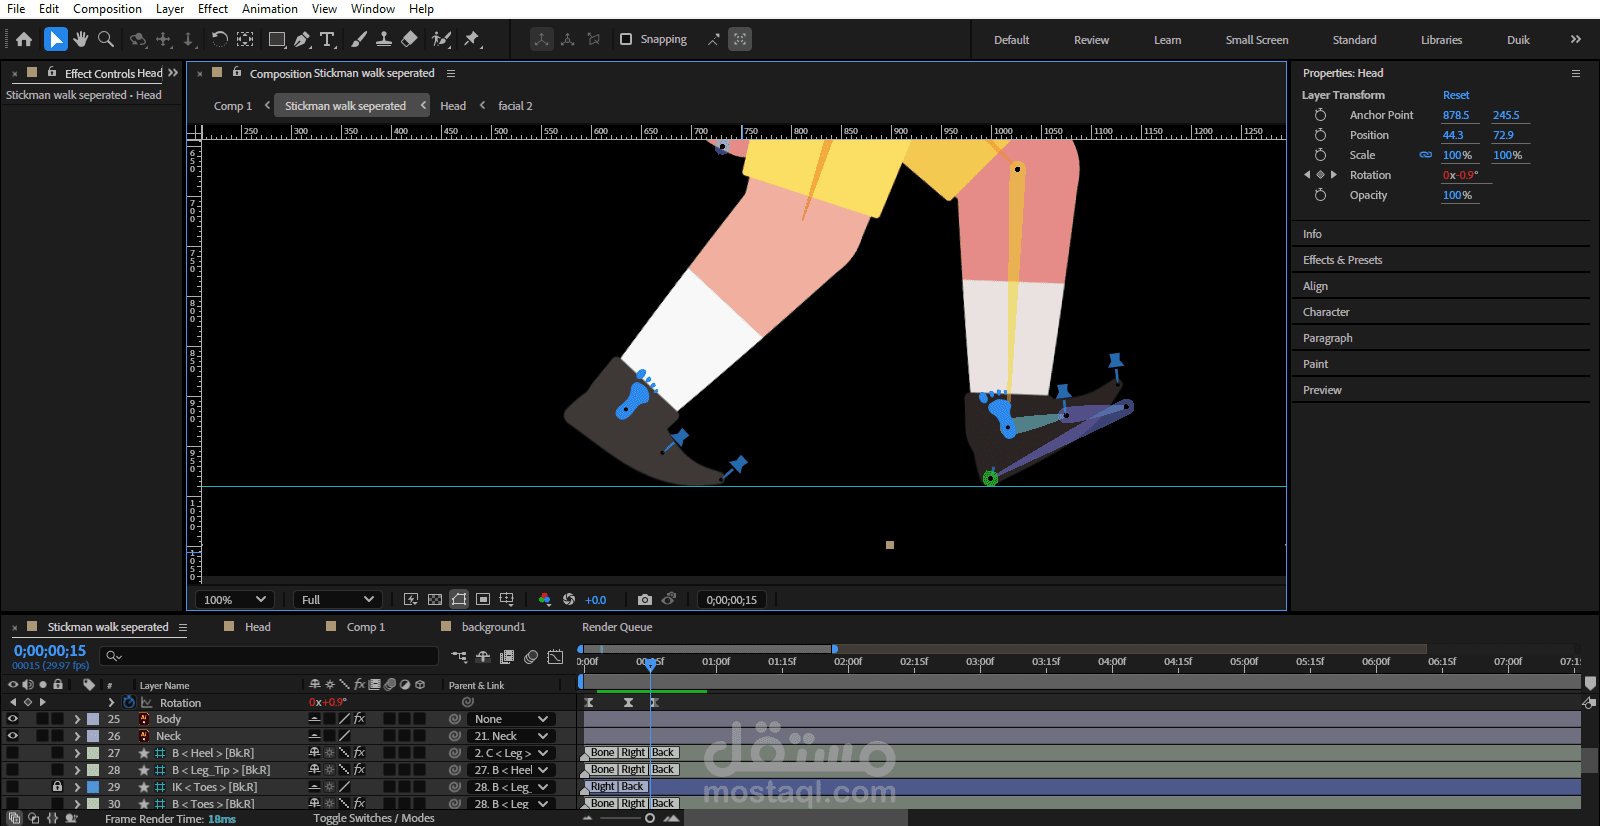Select the Rotation tool

(219, 39)
